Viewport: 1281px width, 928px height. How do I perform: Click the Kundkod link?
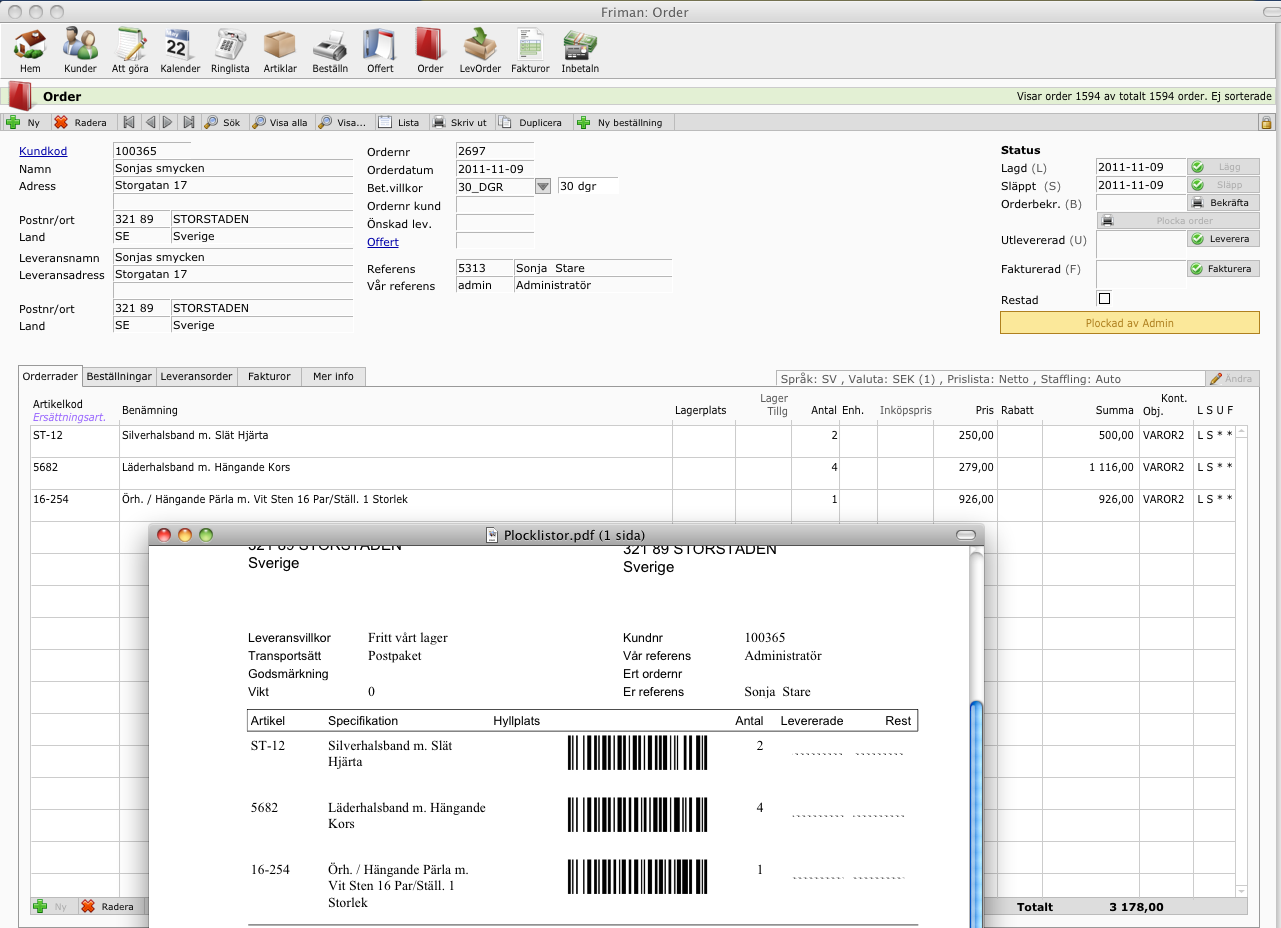point(43,151)
